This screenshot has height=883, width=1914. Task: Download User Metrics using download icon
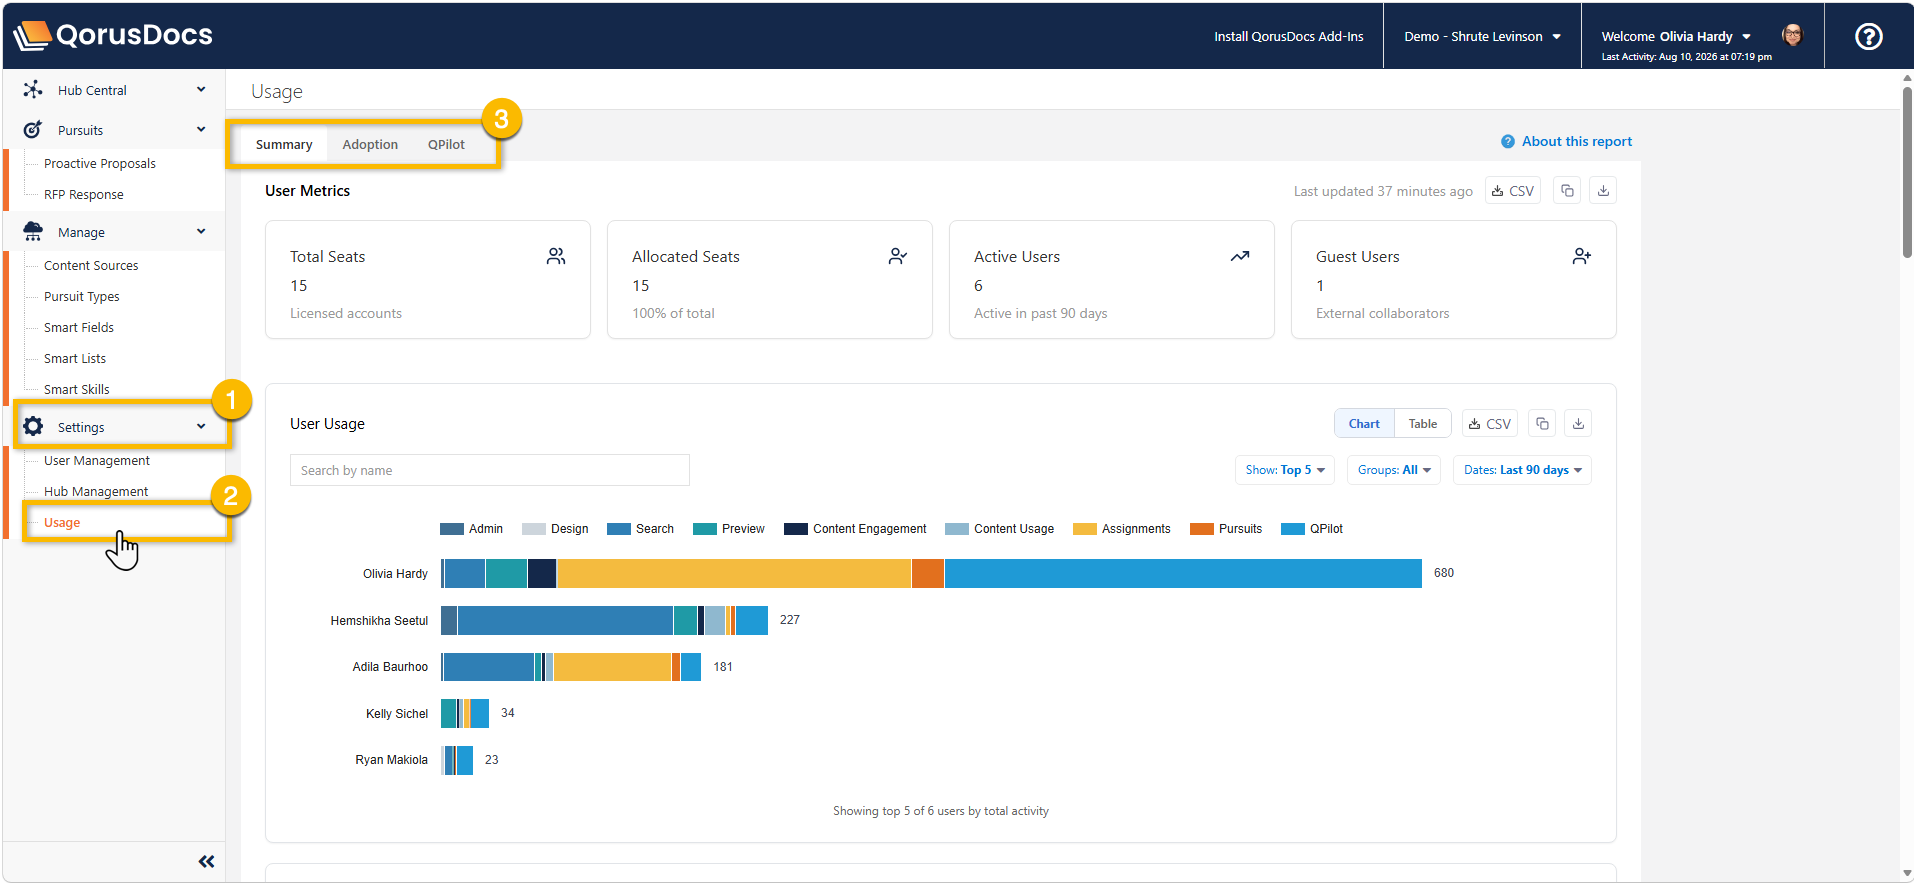click(1603, 191)
